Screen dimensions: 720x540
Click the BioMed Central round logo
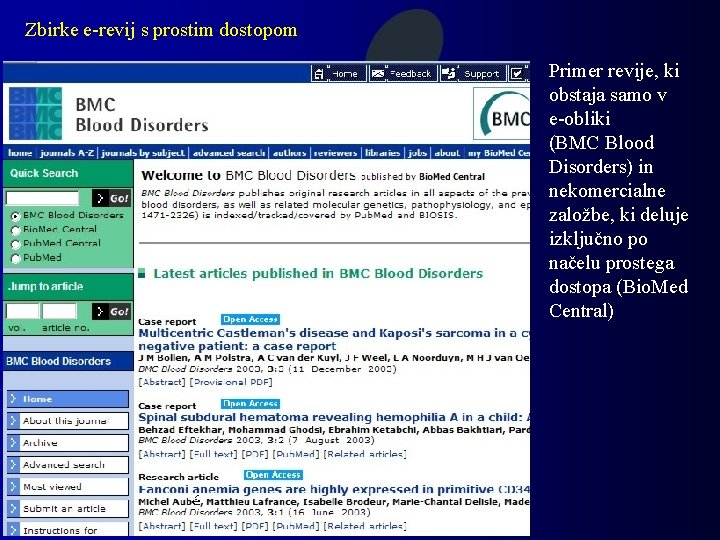tap(502, 113)
